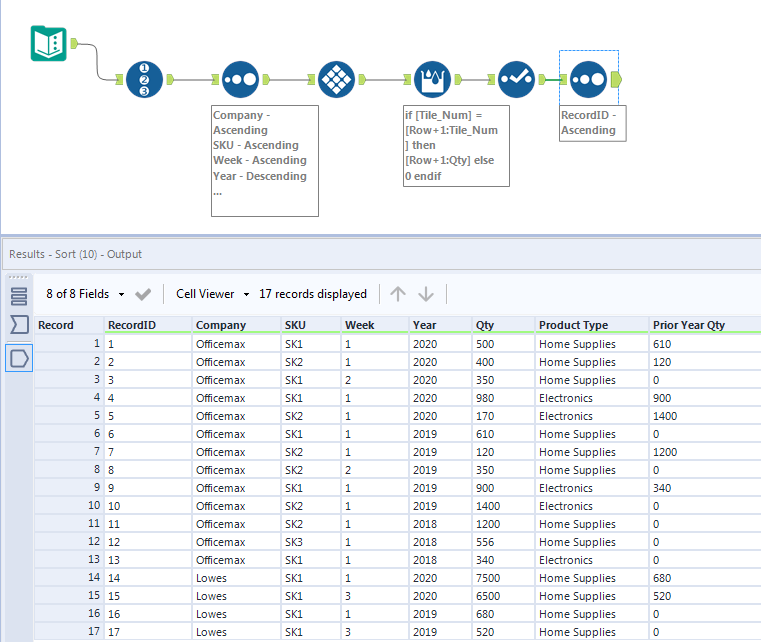This screenshot has height=642, width=761.
Task: Click the output anchor of final Sort tool
Action: tap(616, 79)
